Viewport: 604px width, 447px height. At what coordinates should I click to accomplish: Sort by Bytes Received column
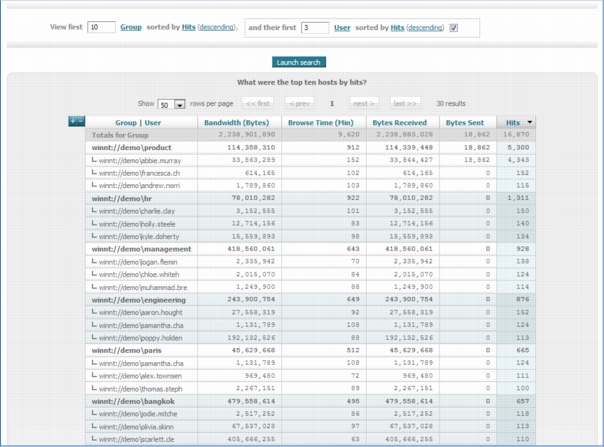pos(399,123)
